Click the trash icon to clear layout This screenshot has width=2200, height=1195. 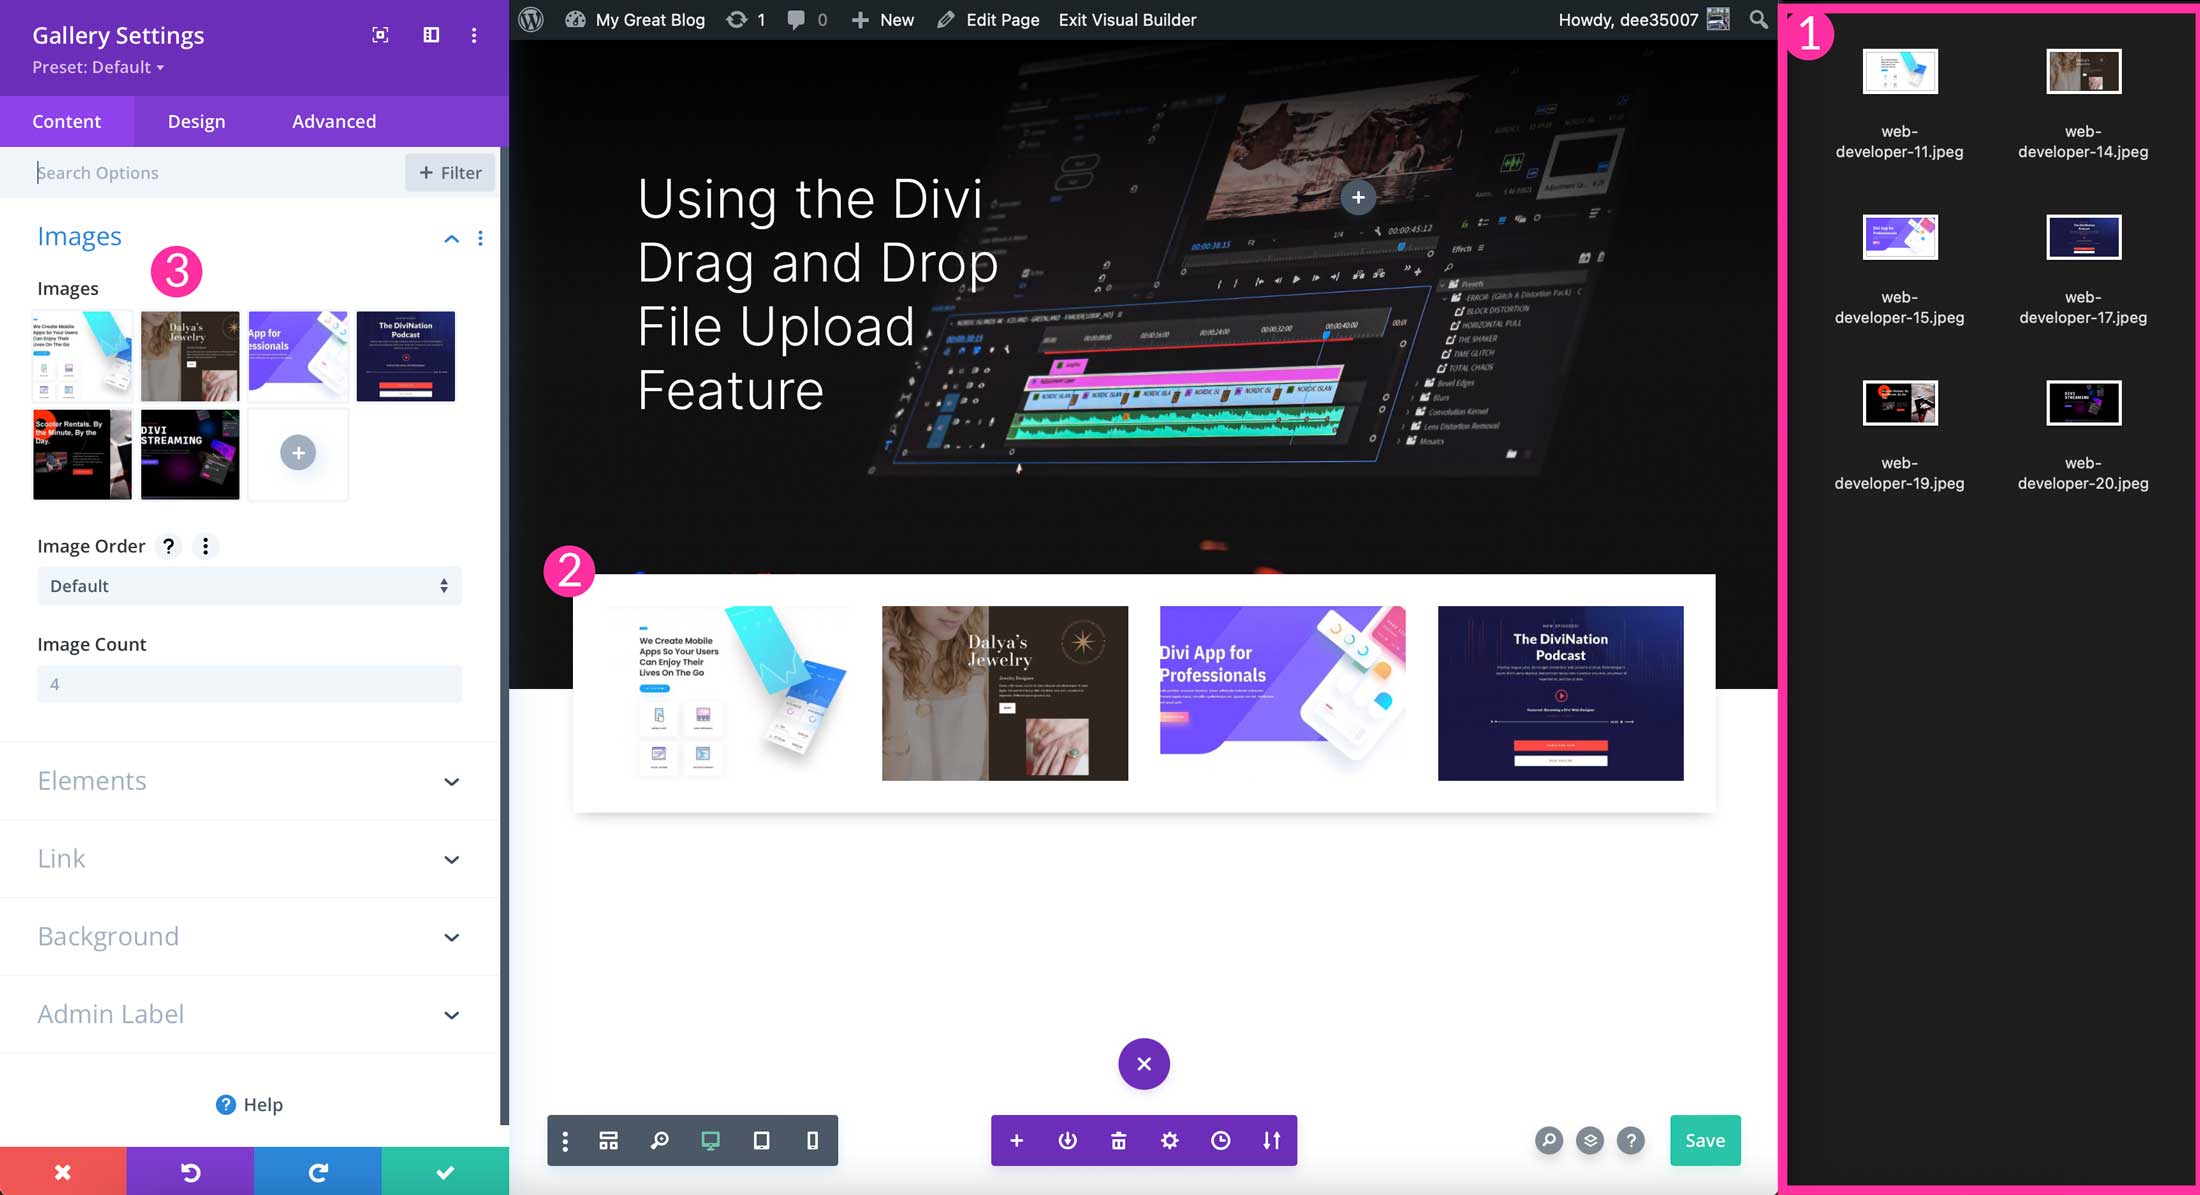(1118, 1140)
